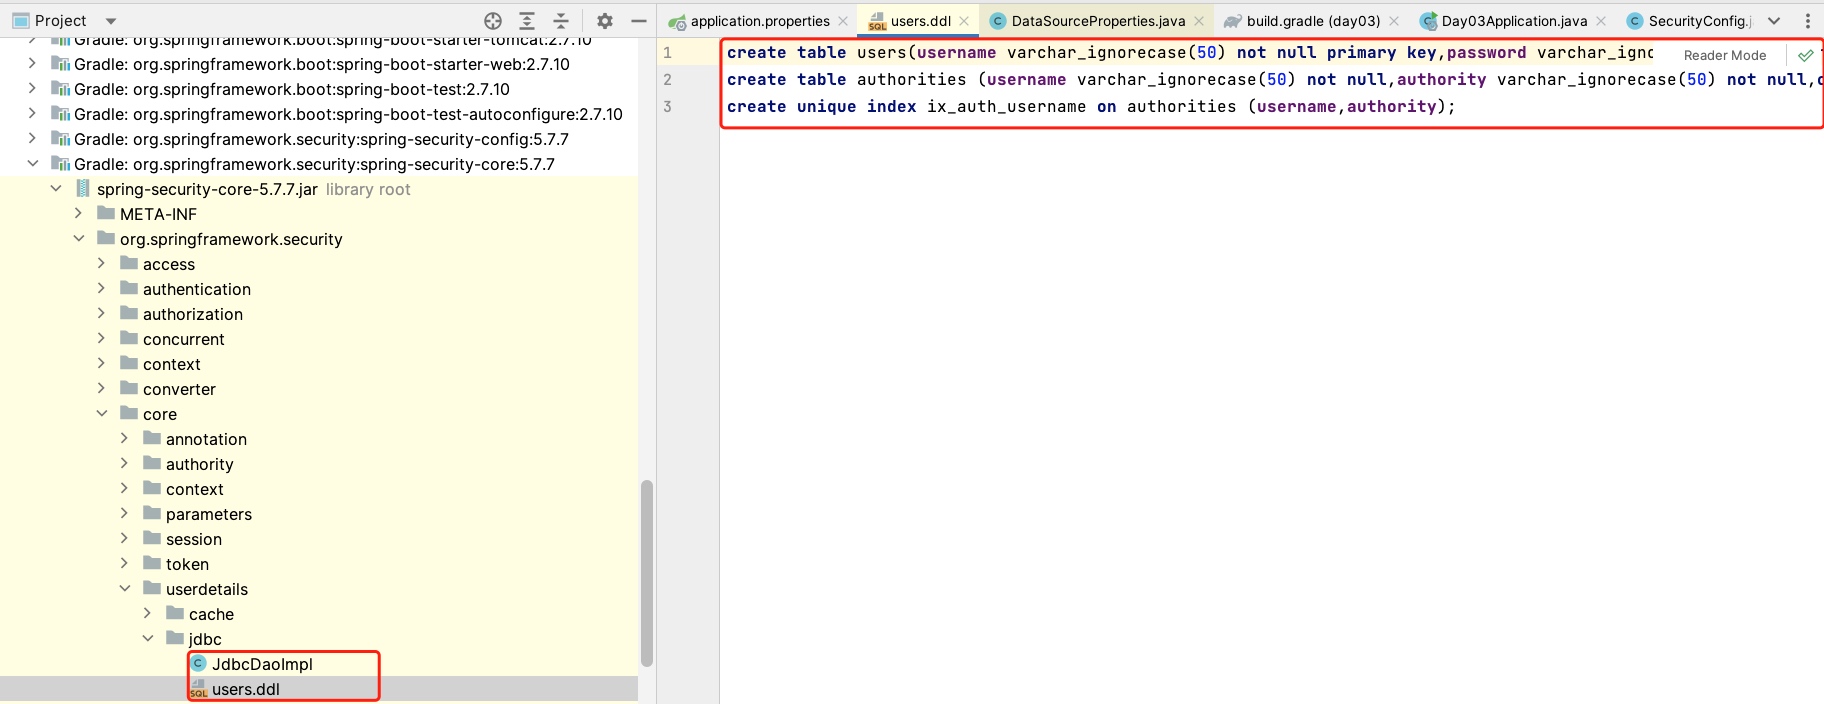Click the jdbc folder icon

point(175,638)
